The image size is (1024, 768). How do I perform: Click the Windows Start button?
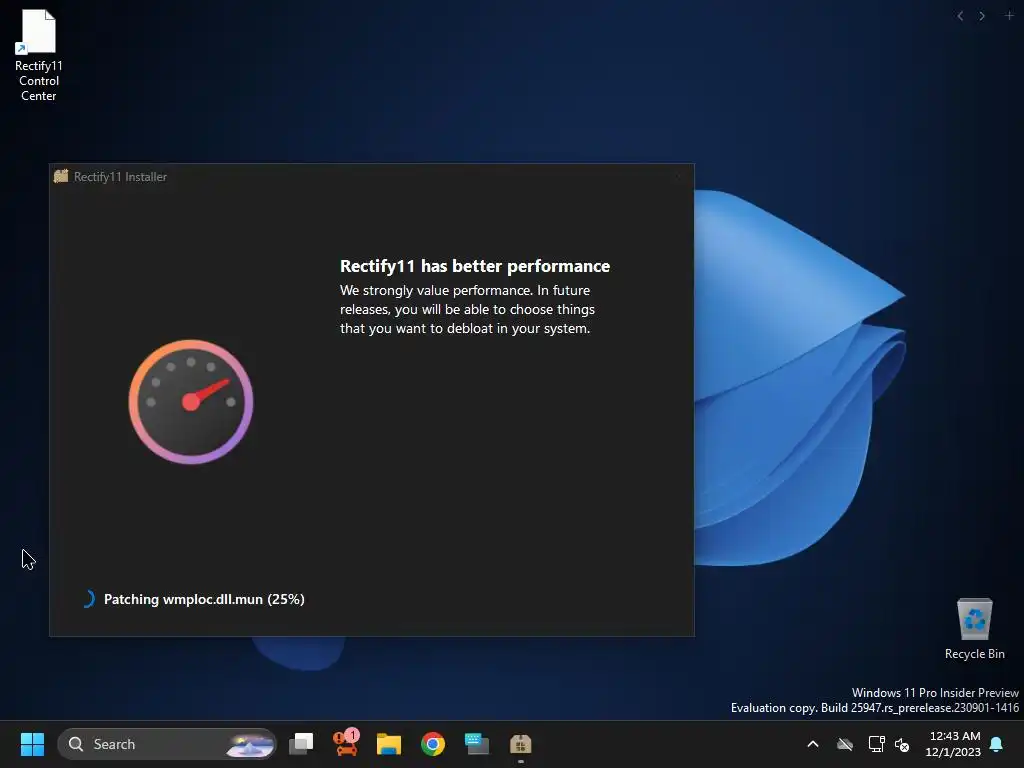[32, 744]
